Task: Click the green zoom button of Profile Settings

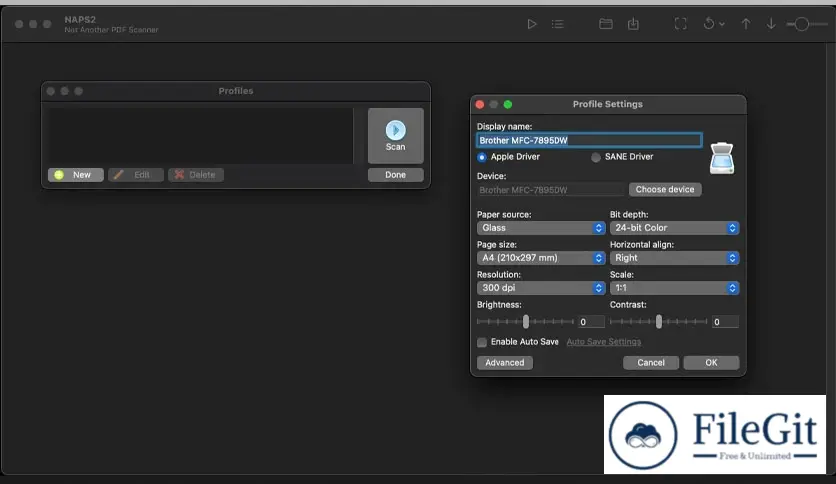Action: (x=508, y=104)
